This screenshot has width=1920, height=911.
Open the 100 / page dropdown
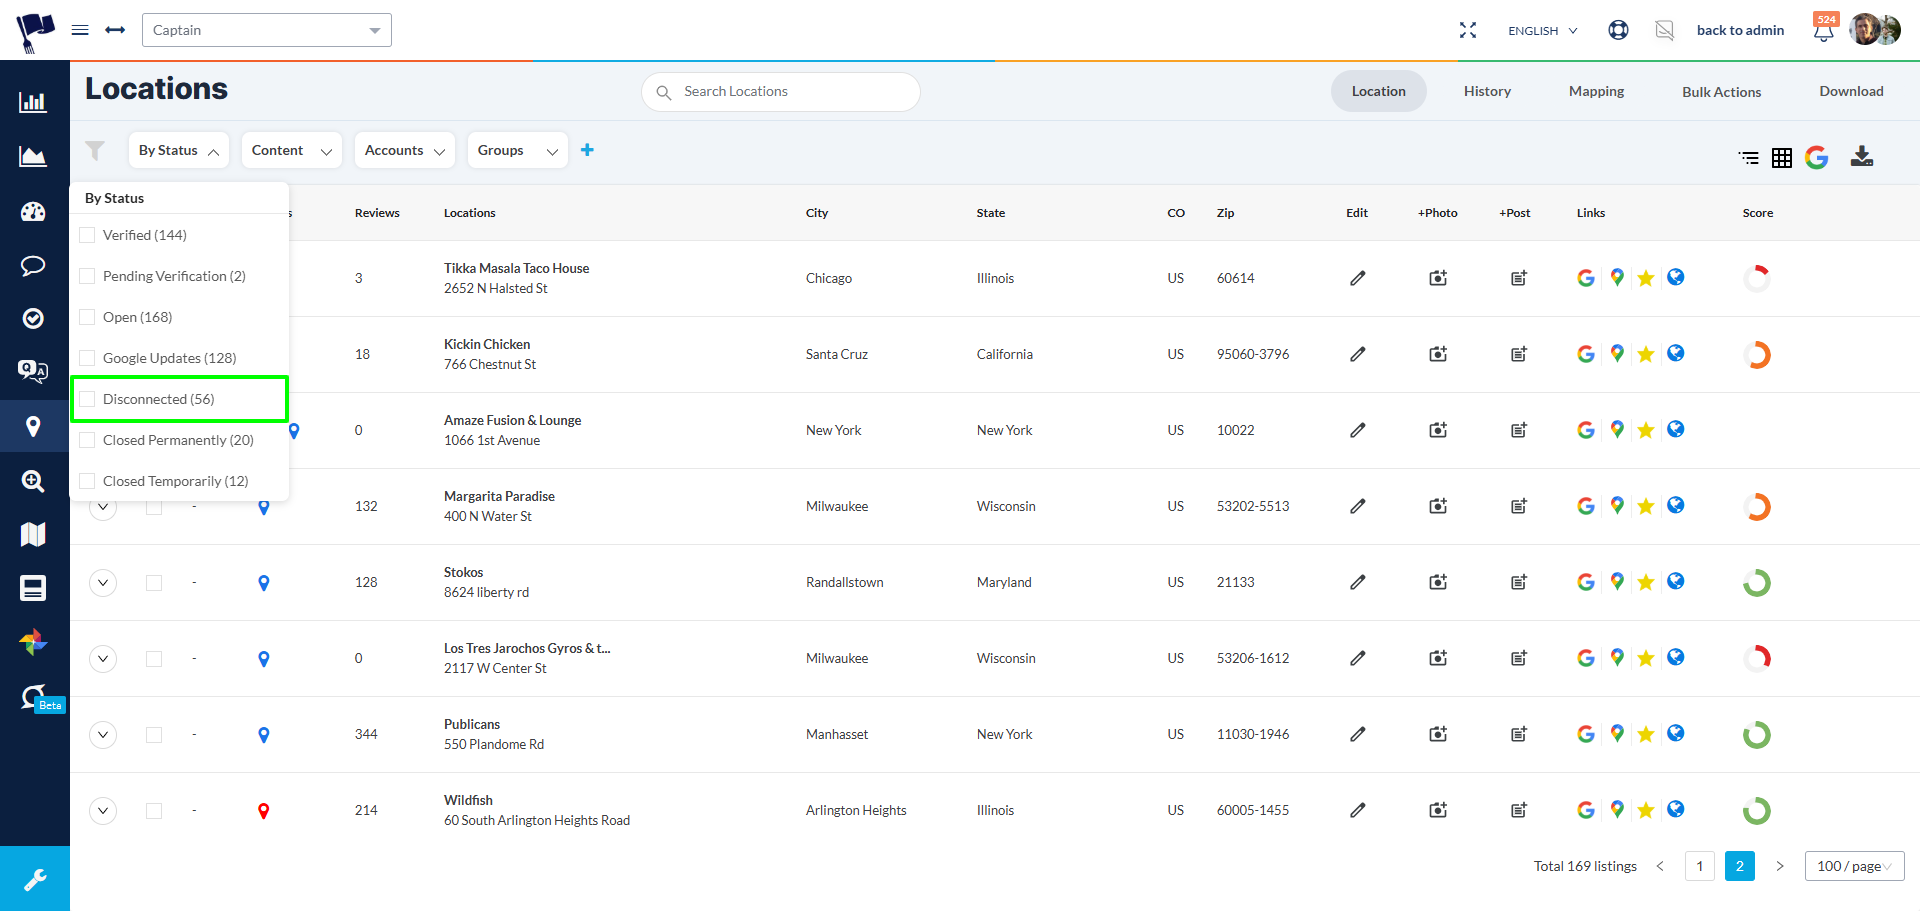tap(1853, 866)
